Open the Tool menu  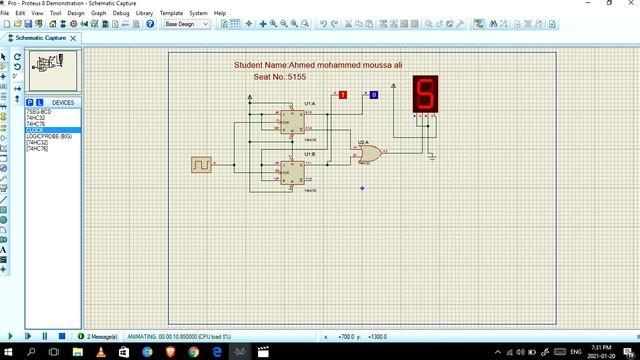coord(55,13)
